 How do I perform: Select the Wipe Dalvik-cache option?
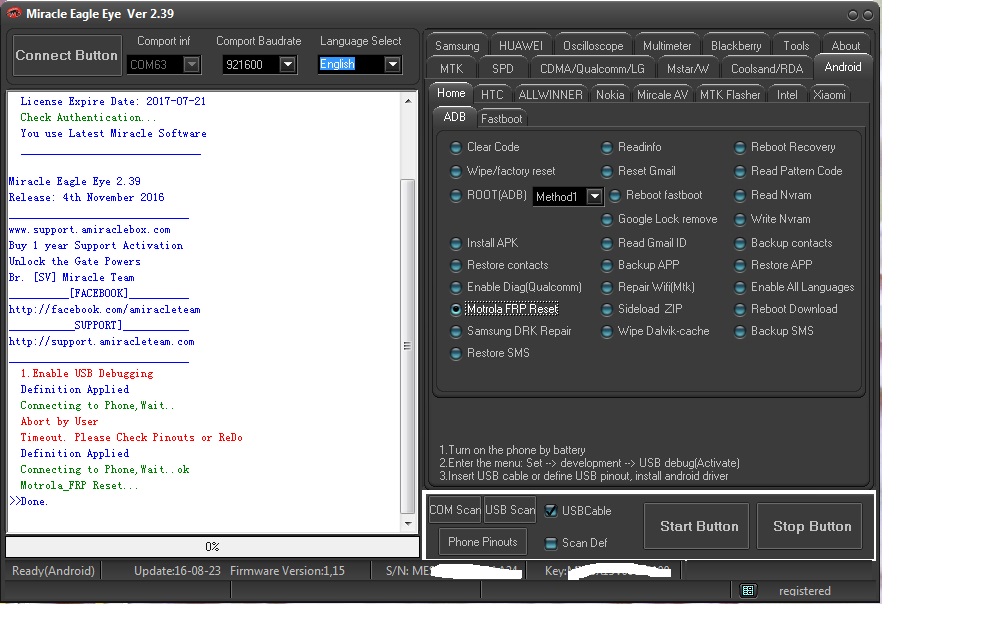pos(607,331)
